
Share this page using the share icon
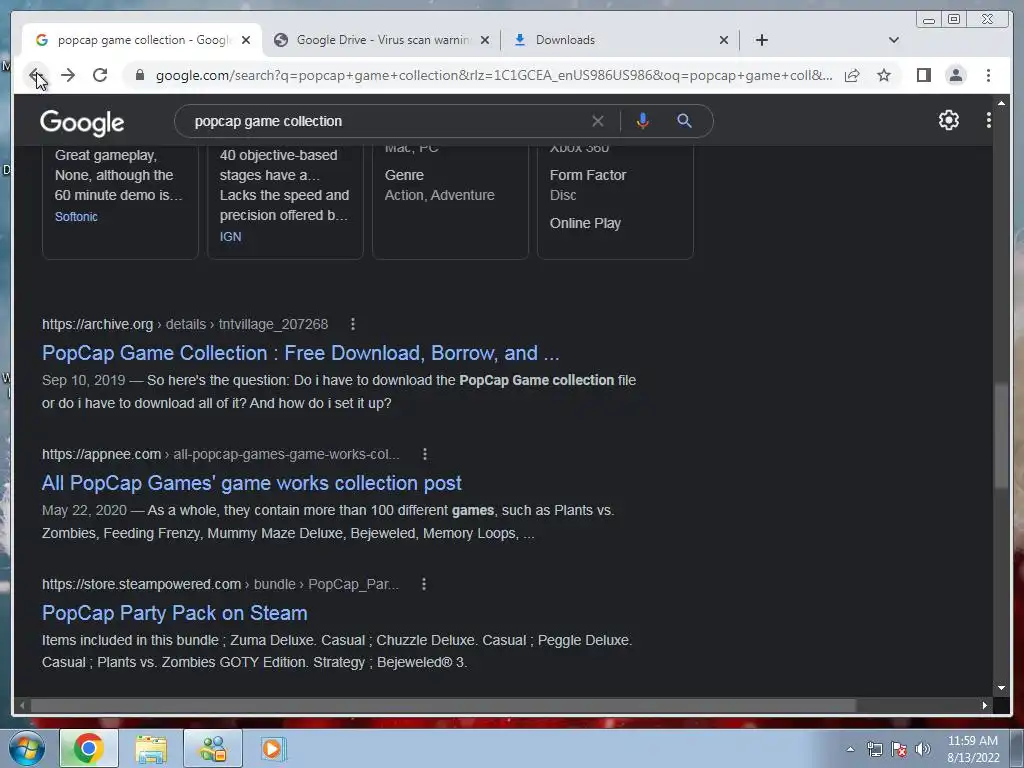852,75
